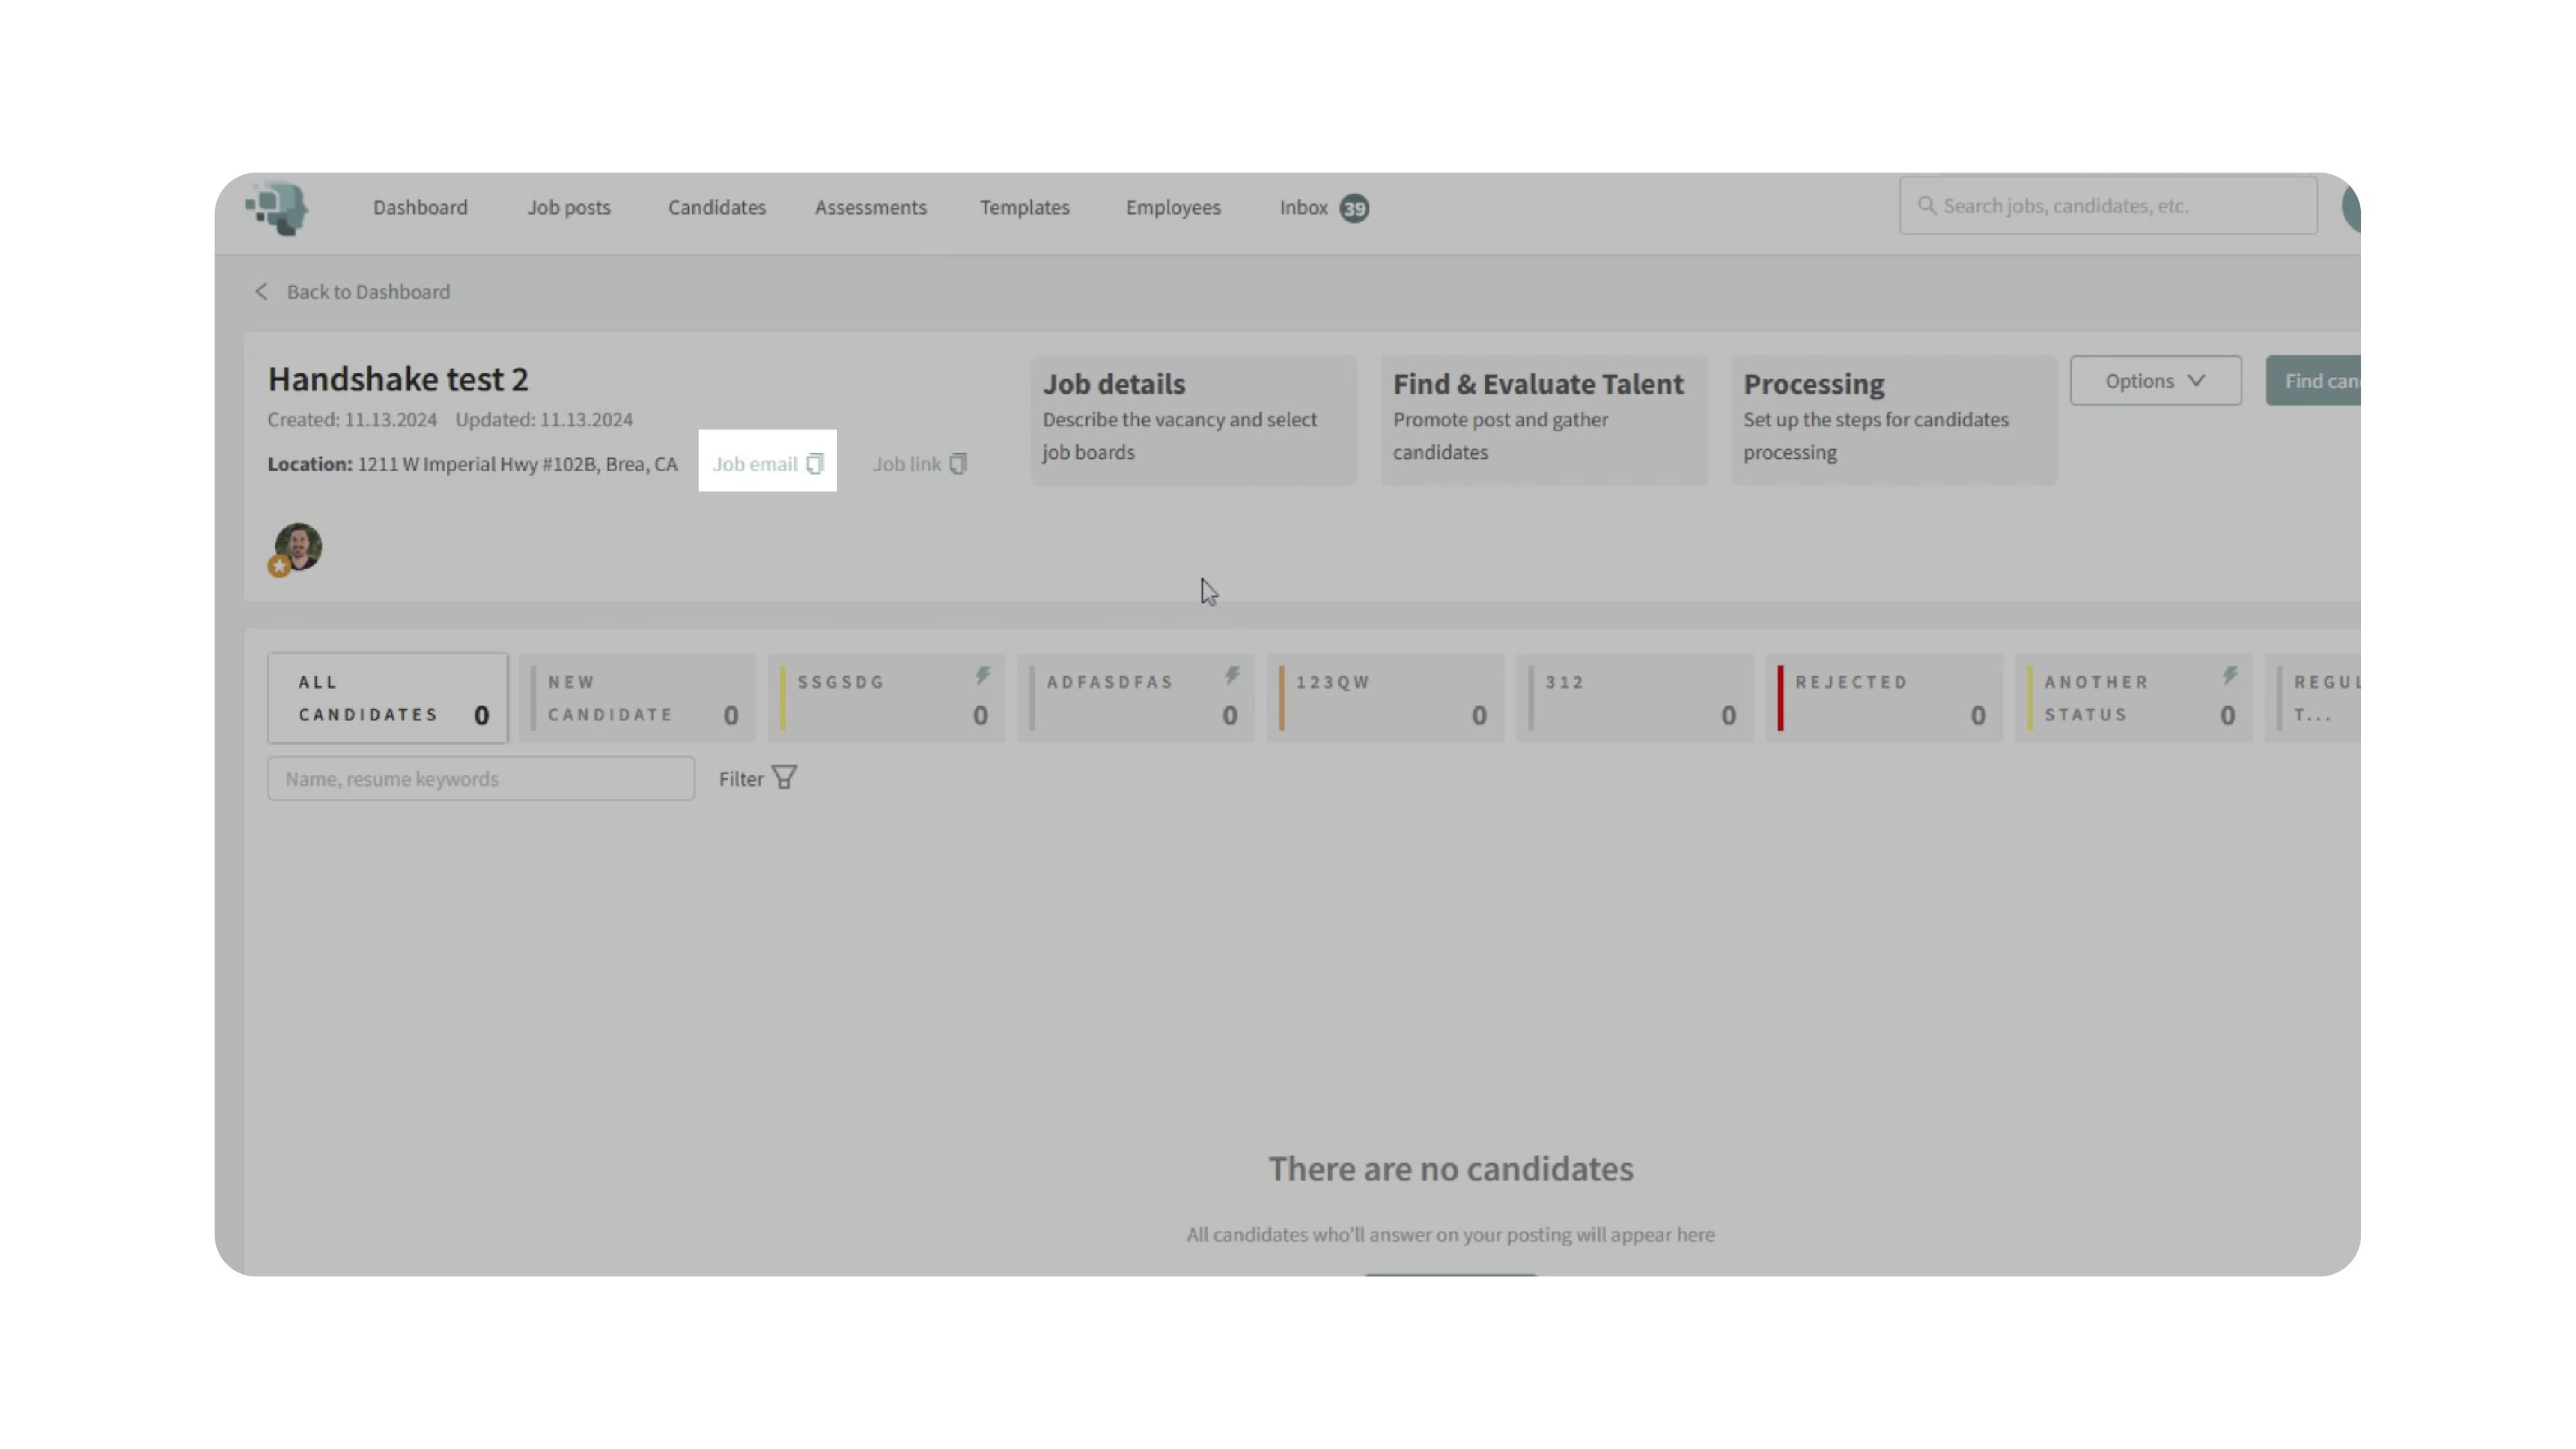2576x1449 pixels.
Task: Copy the Job link icon
Action: point(958,464)
